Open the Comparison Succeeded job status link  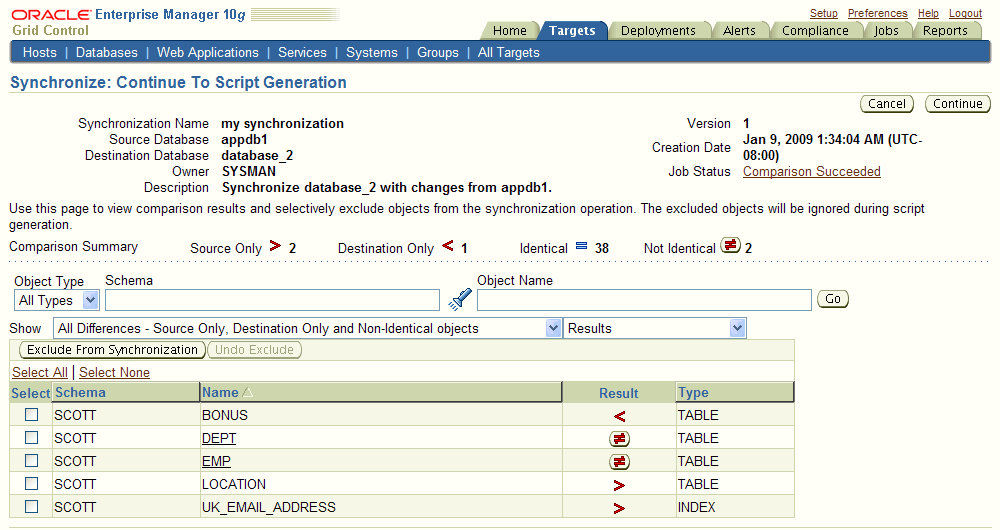pyautogui.click(x=811, y=172)
